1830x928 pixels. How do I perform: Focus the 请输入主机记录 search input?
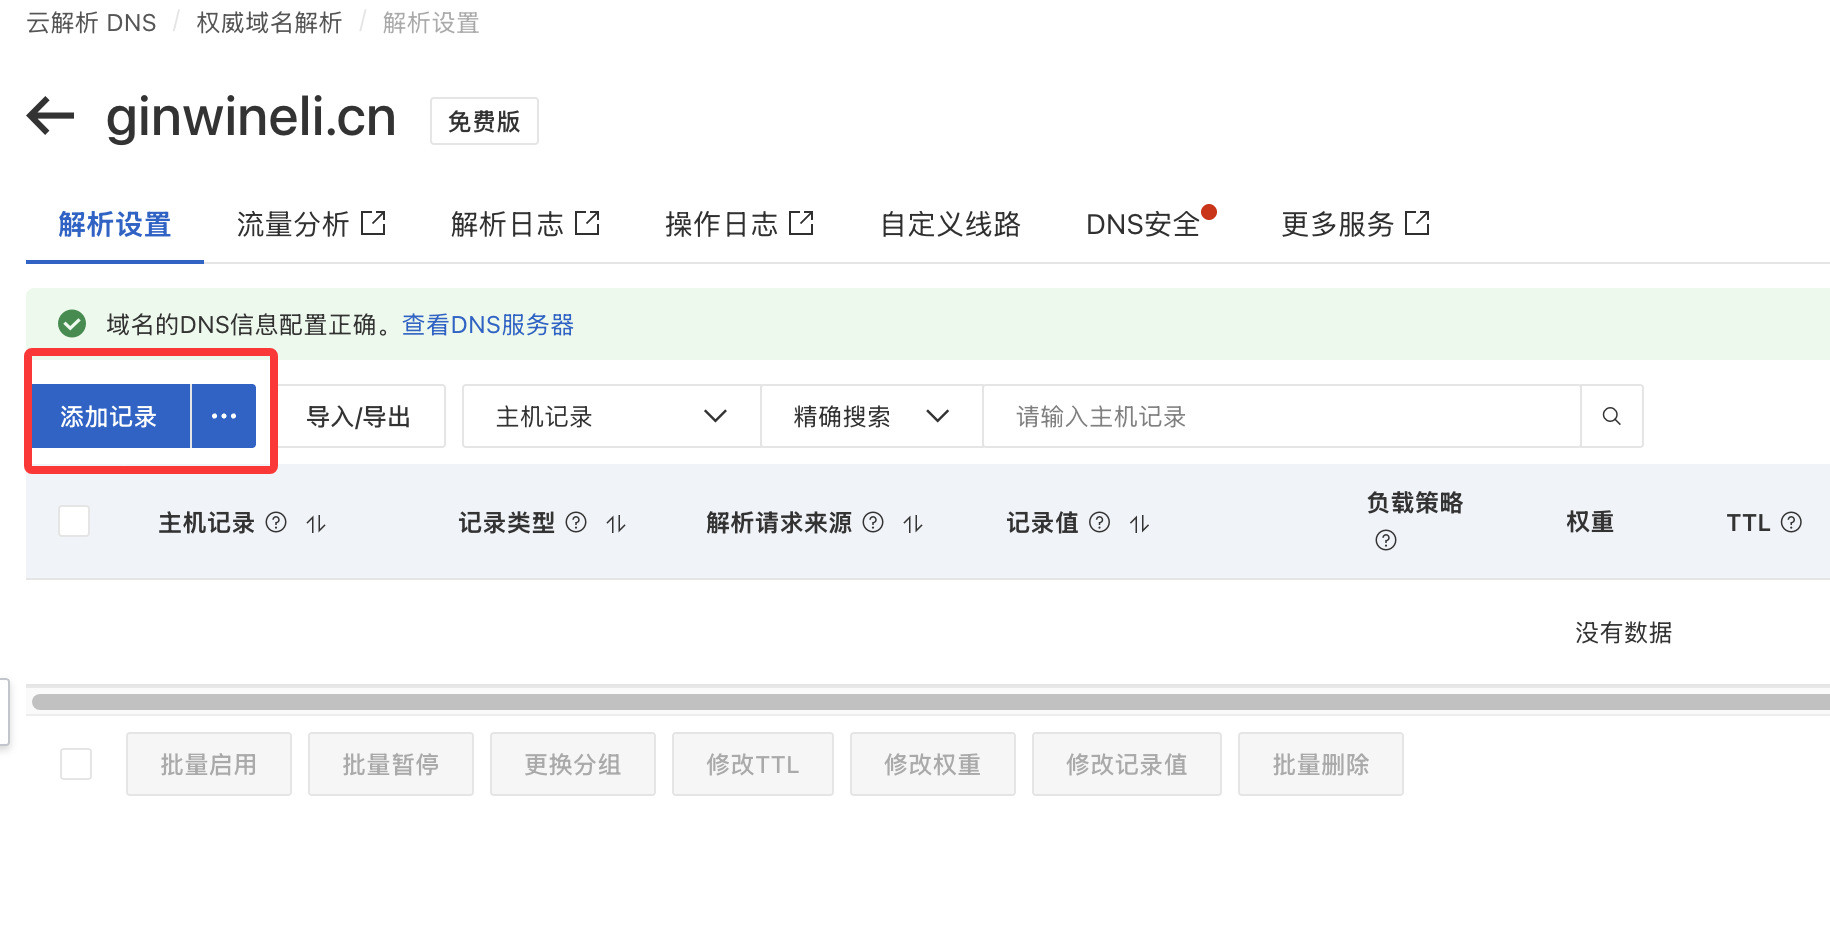pyautogui.click(x=1280, y=416)
